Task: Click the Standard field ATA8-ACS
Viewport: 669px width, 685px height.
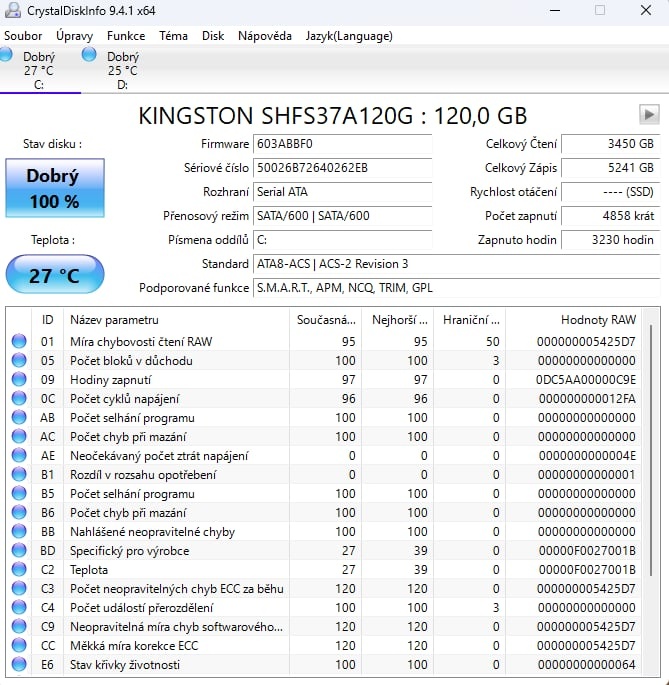Action: 457,264
